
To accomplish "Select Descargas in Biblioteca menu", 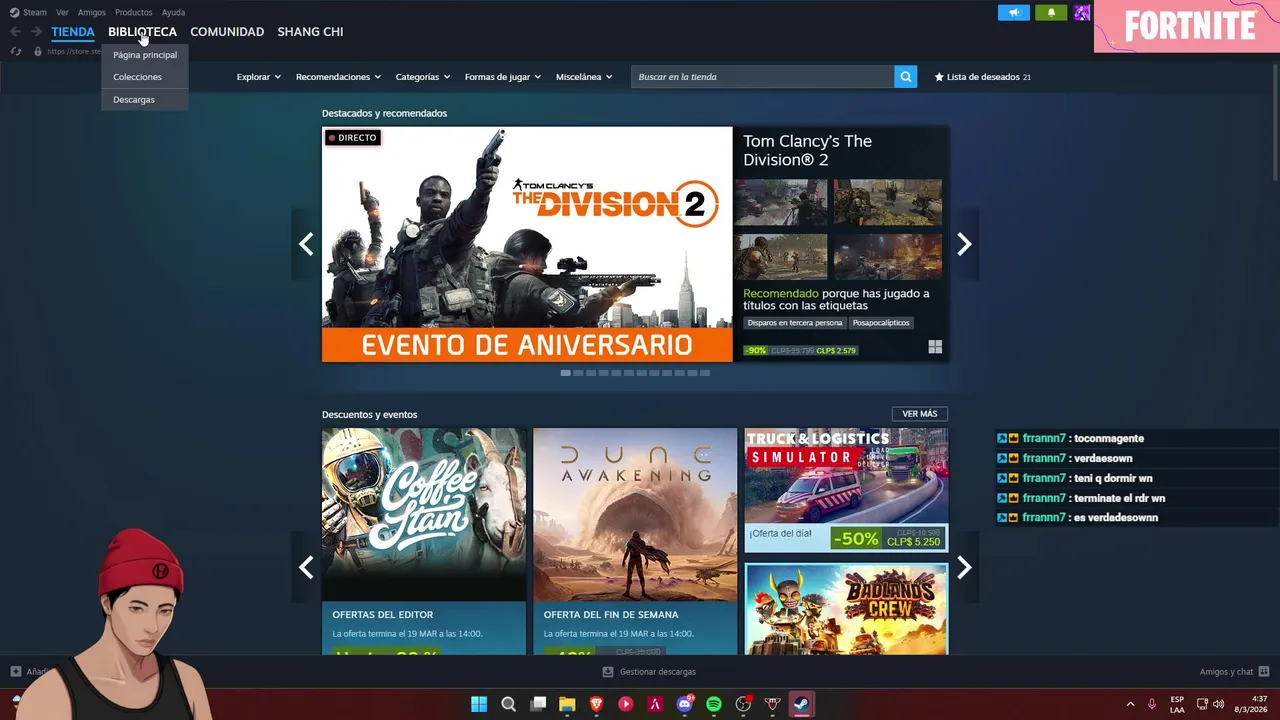I will coord(145,100).
